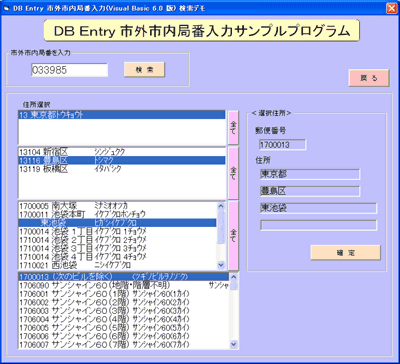
Task: Click the 東池袋 address field on the right
Action: tap(319, 208)
